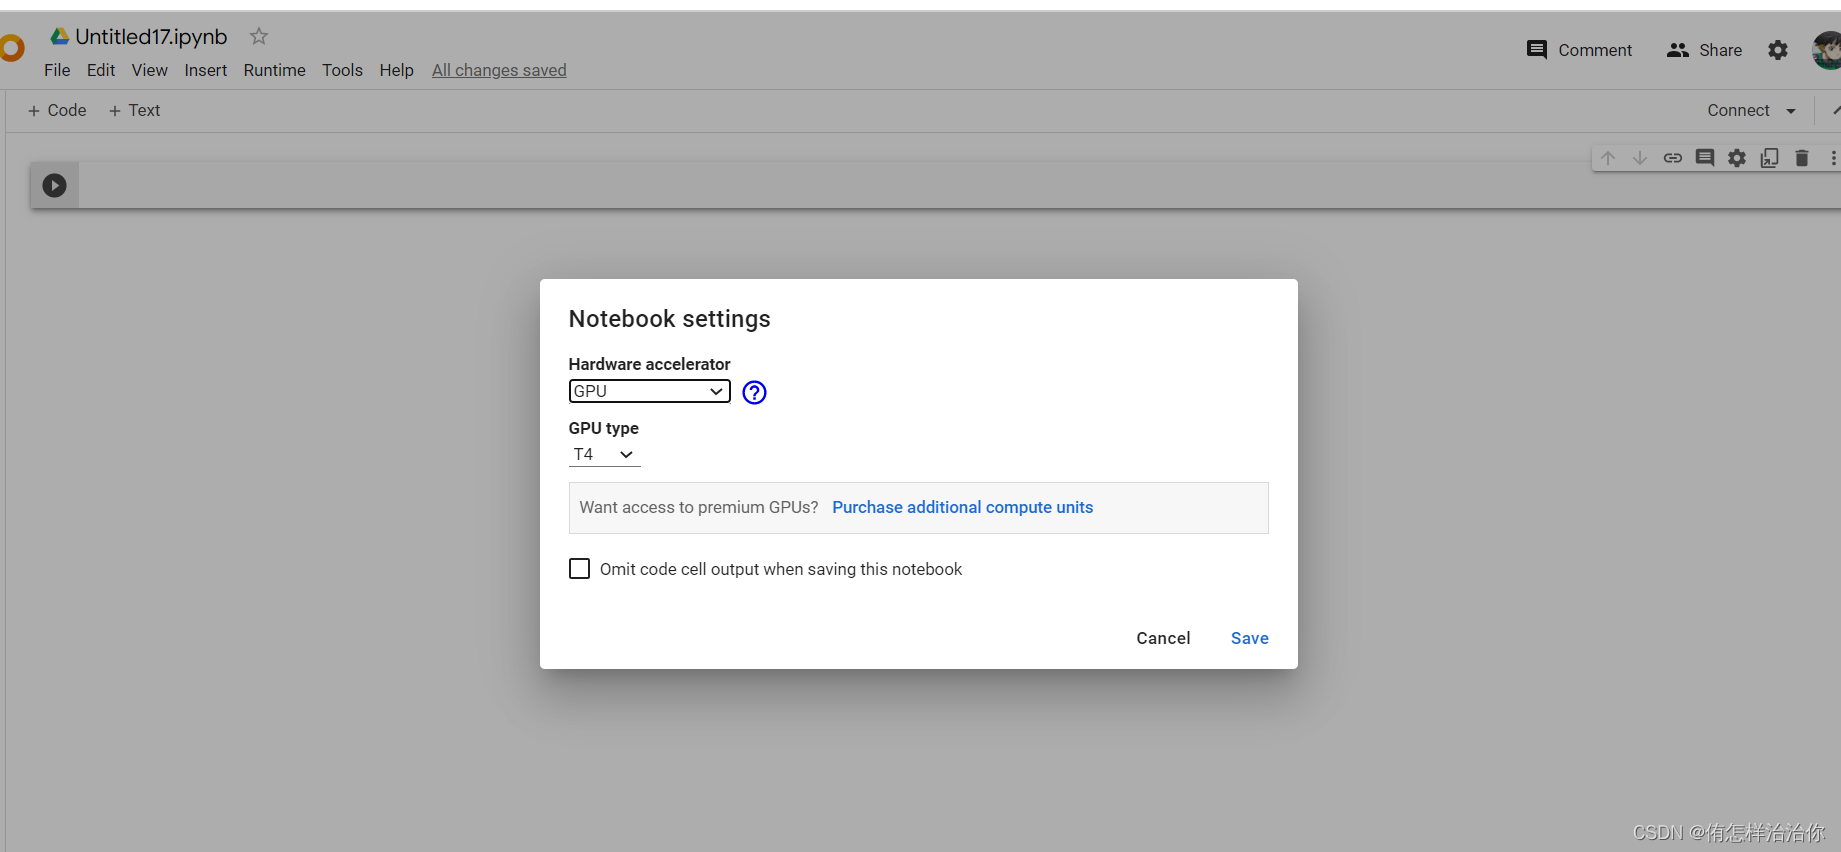Screen dimensions: 1841x852
Task: Open the Runtime menu
Action: tap(274, 70)
